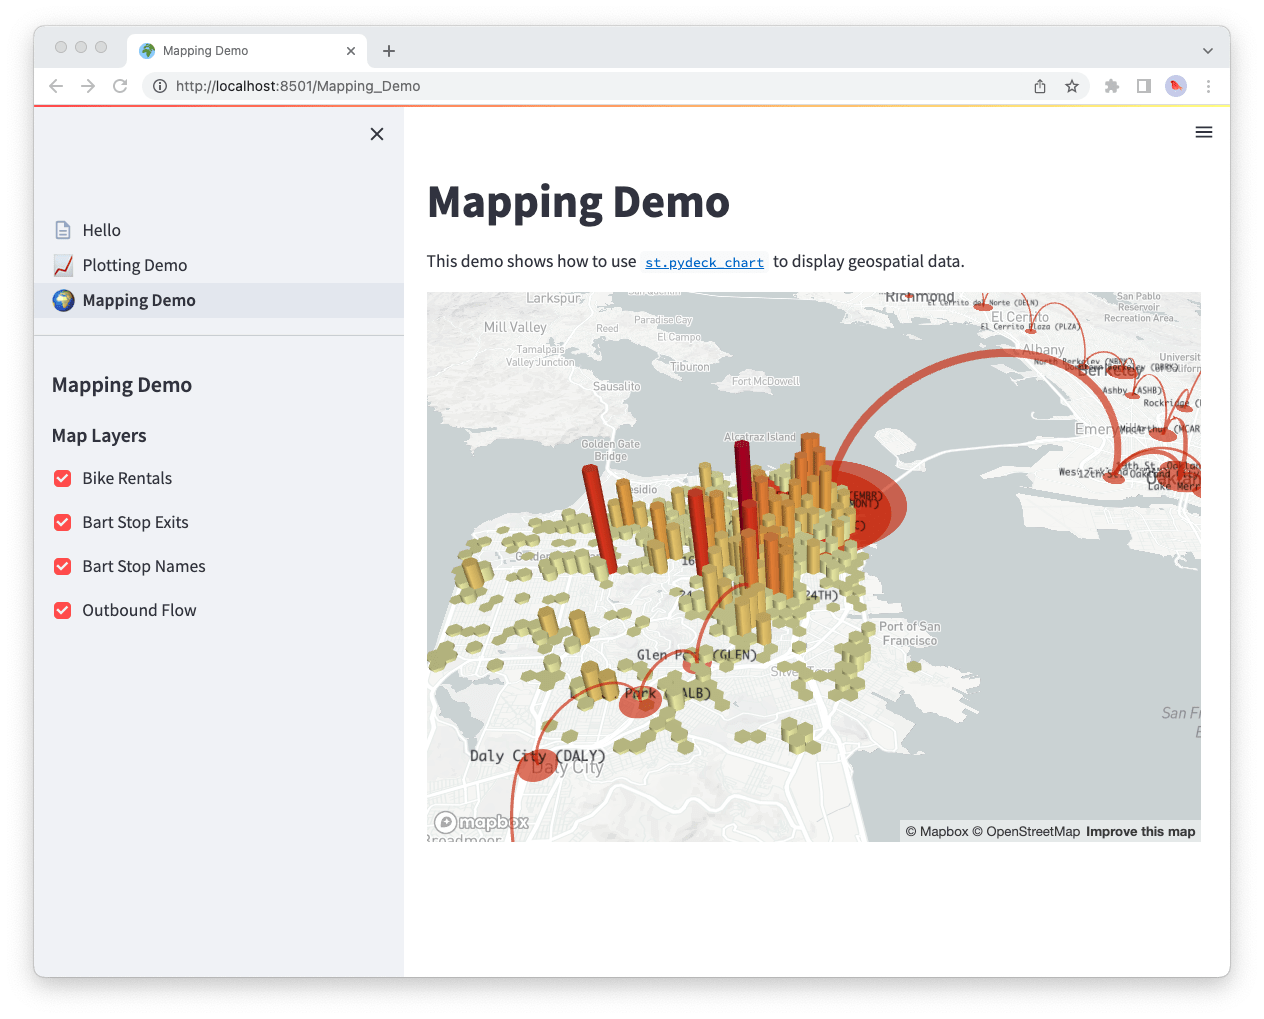Open the Hello page using its document icon

(x=62, y=230)
